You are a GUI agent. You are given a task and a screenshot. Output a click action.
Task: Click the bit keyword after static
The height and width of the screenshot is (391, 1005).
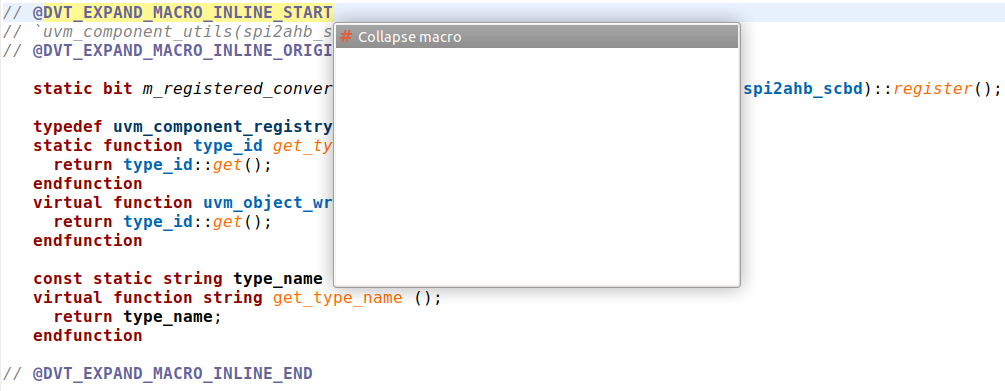tap(117, 88)
